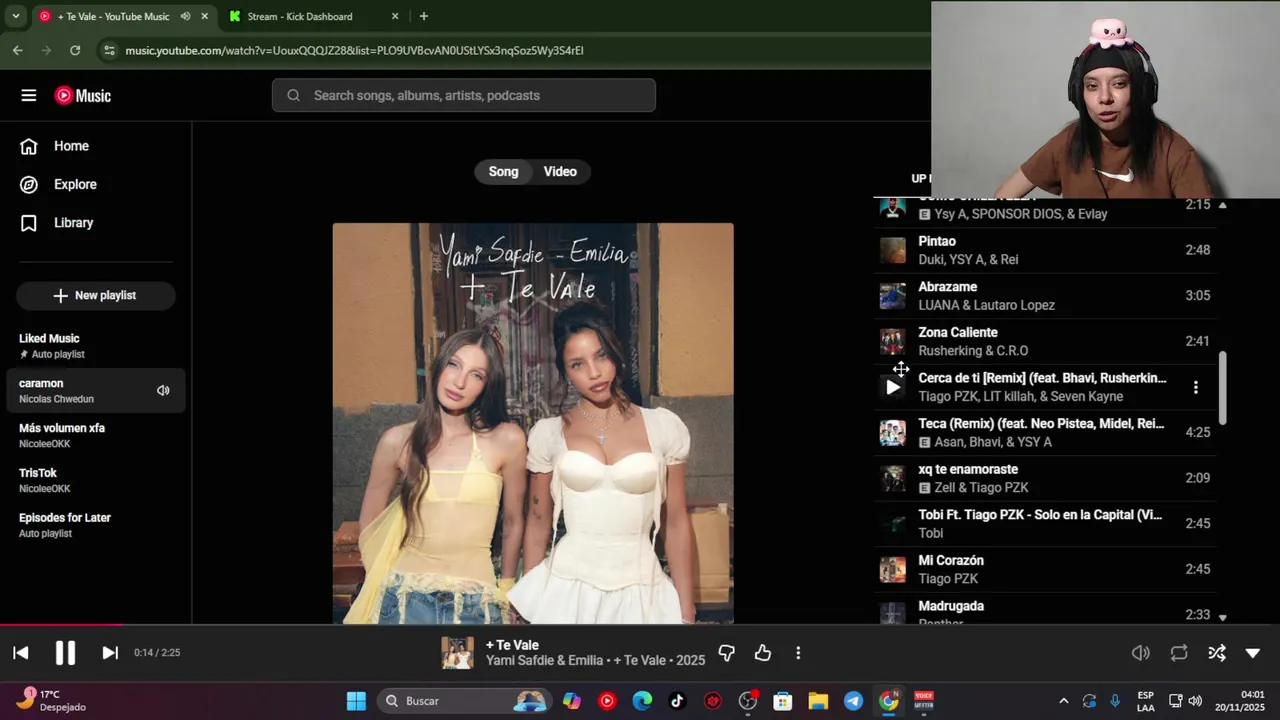This screenshot has height=720, width=1280.
Task: Switch to Song mode
Action: point(503,172)
